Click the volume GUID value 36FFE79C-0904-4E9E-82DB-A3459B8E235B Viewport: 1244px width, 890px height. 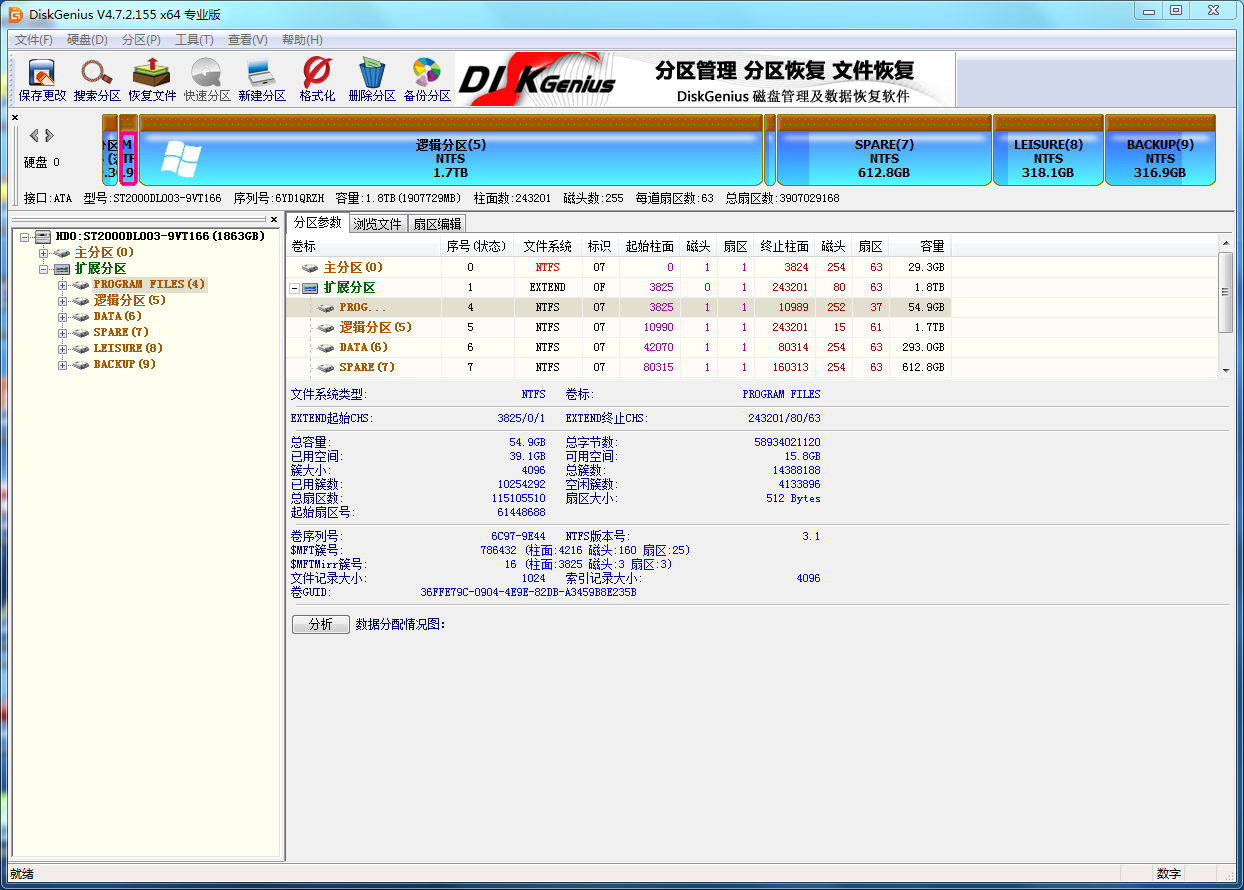[528, 593]
